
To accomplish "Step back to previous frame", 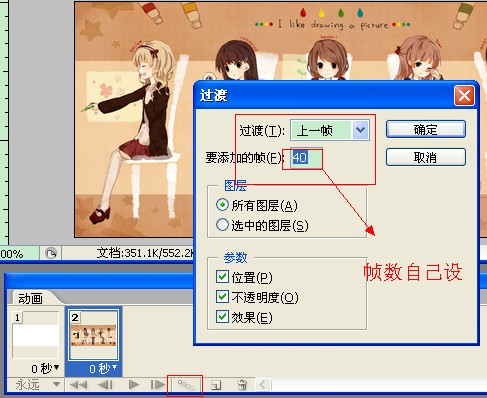I will (105, 385).
